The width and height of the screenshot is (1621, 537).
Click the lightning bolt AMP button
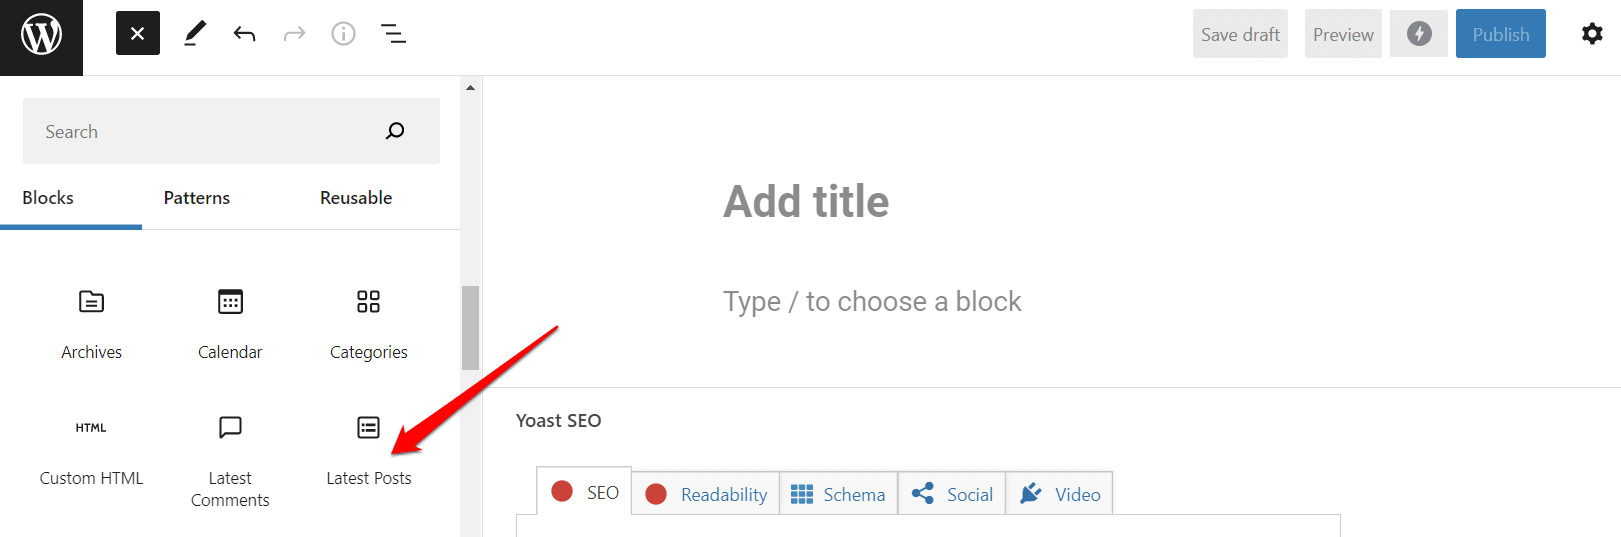[1418, 34]
